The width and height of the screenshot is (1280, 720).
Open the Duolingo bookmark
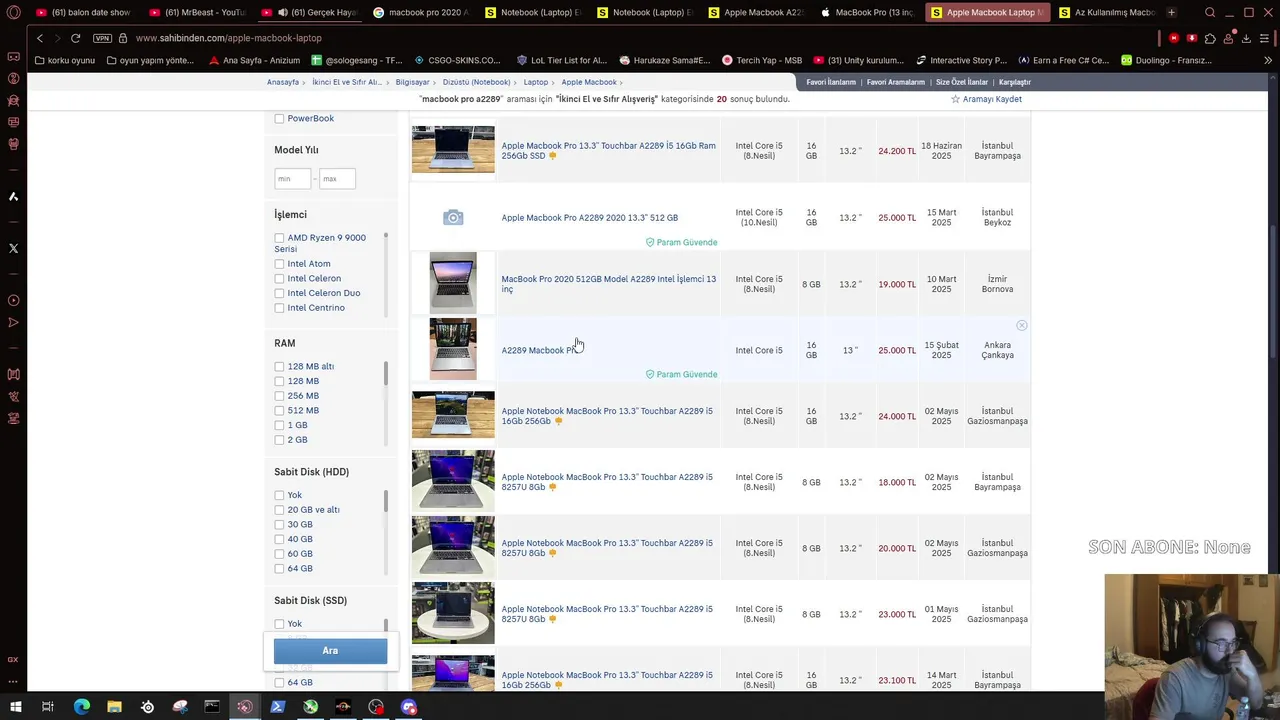(1166, 60)
